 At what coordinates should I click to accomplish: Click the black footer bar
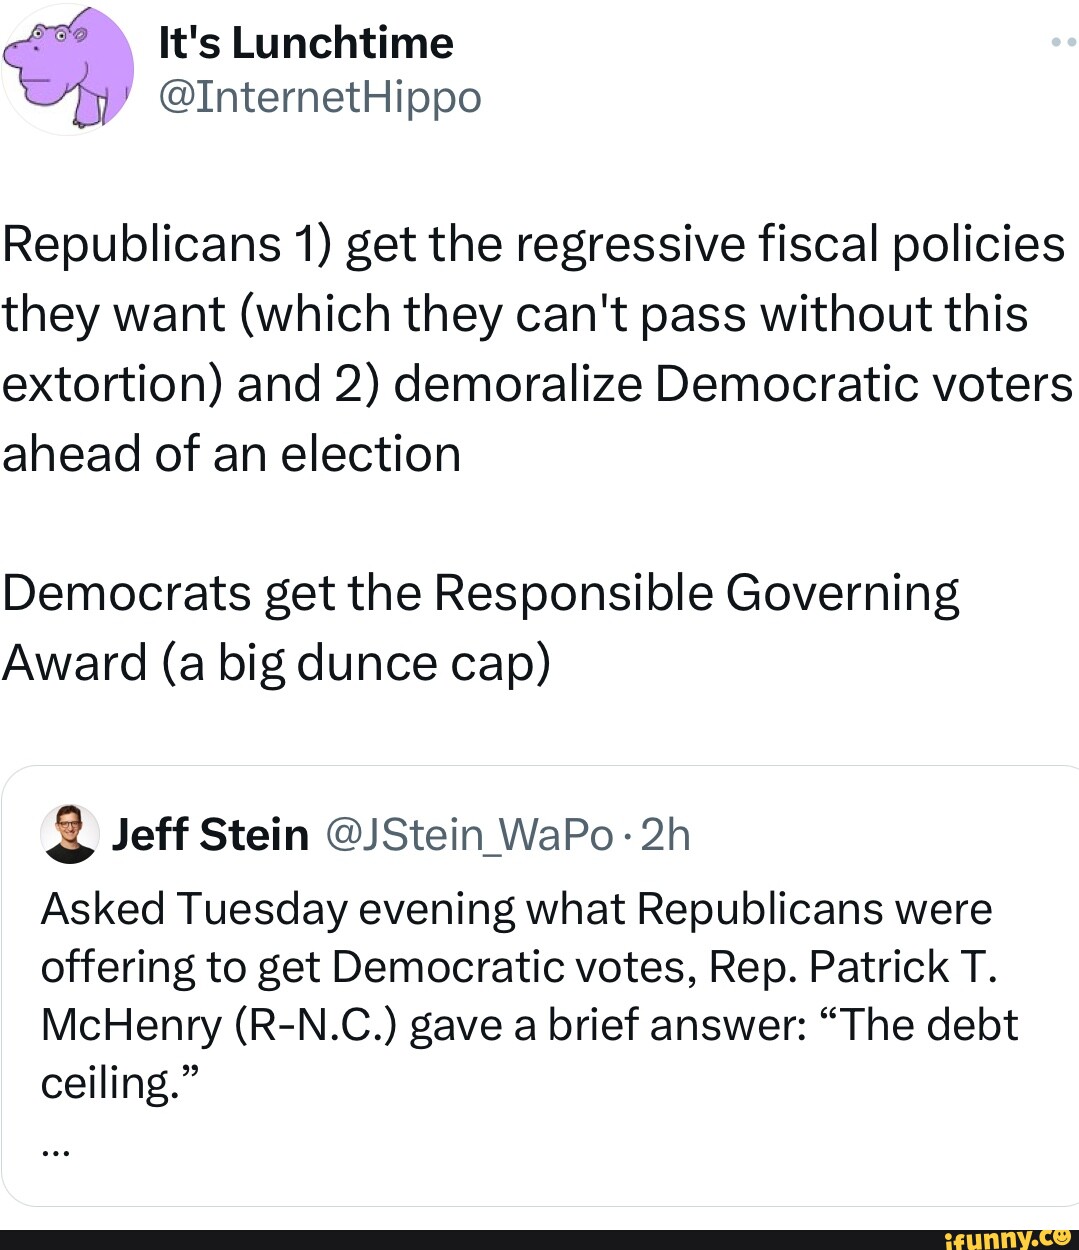(450, 1240)
